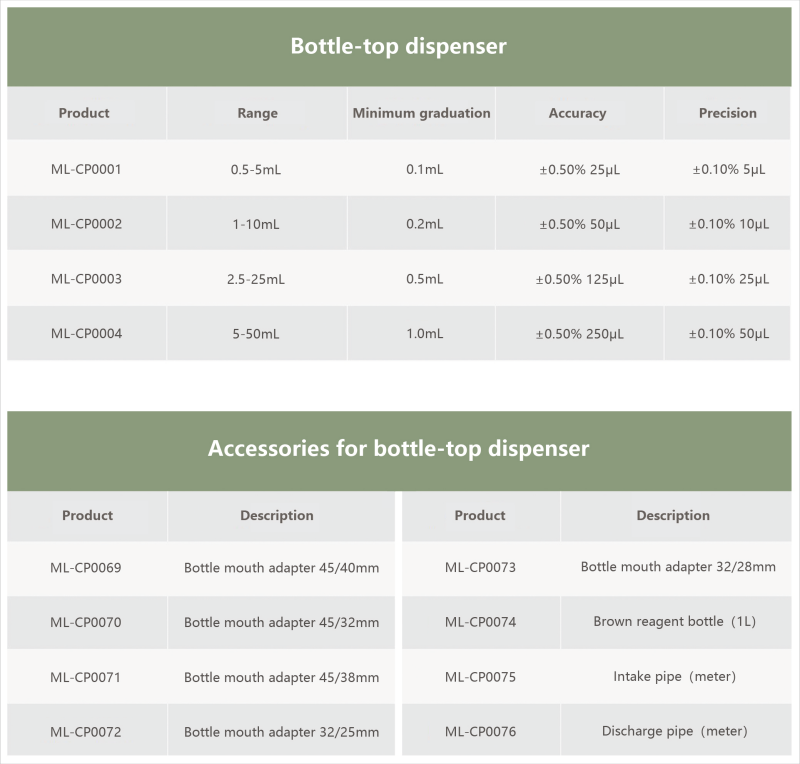Click accessory code ML-CP0069
This screenshot has width=800, height=764.
pos(86,568)
